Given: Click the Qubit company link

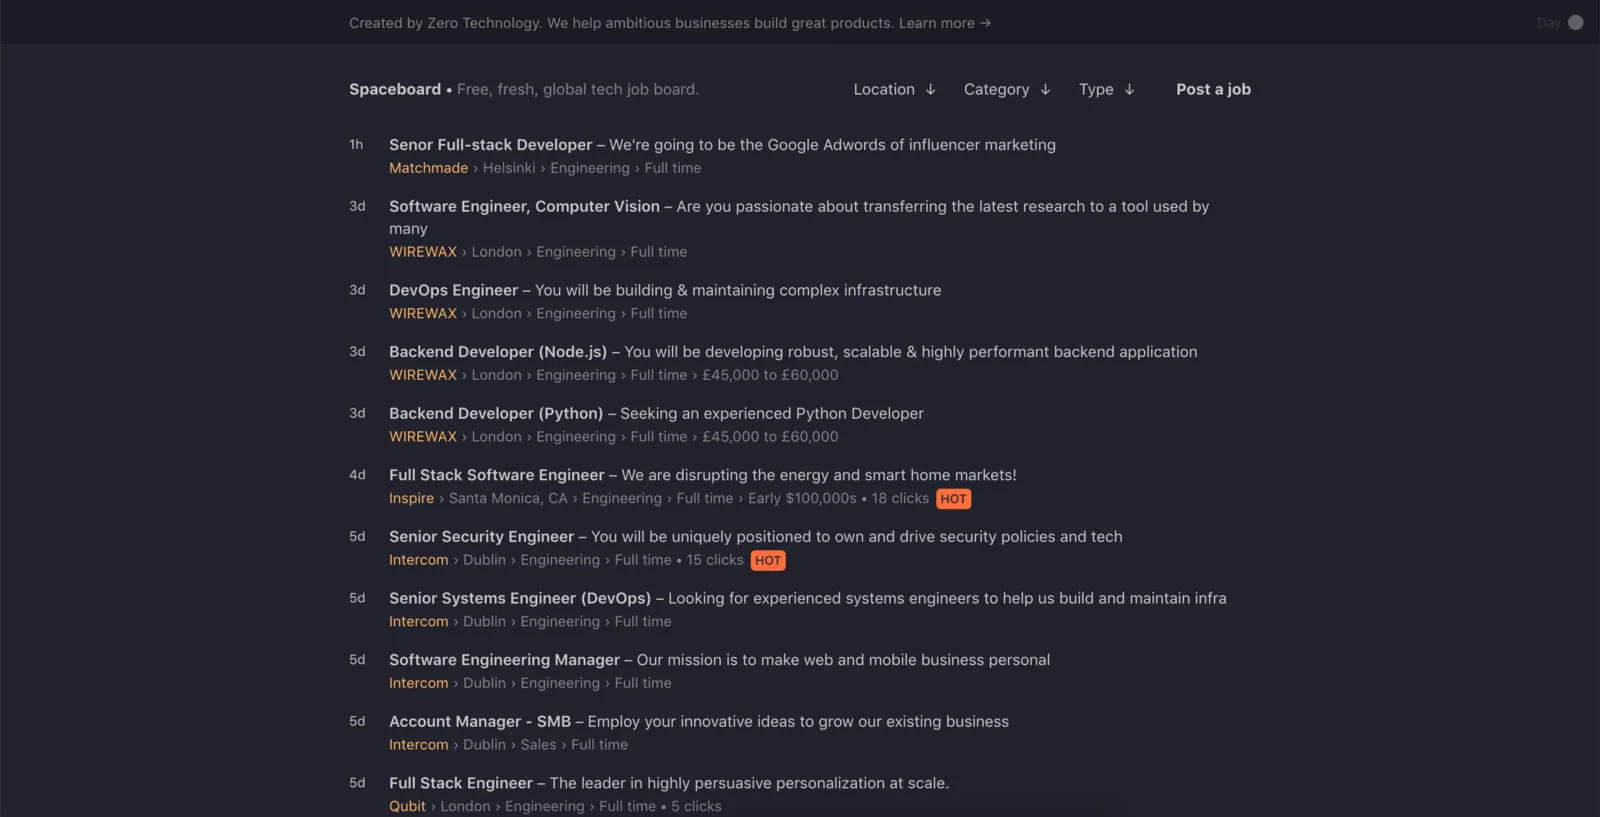Looking at the screenshot, I should (x=407, y=806).
